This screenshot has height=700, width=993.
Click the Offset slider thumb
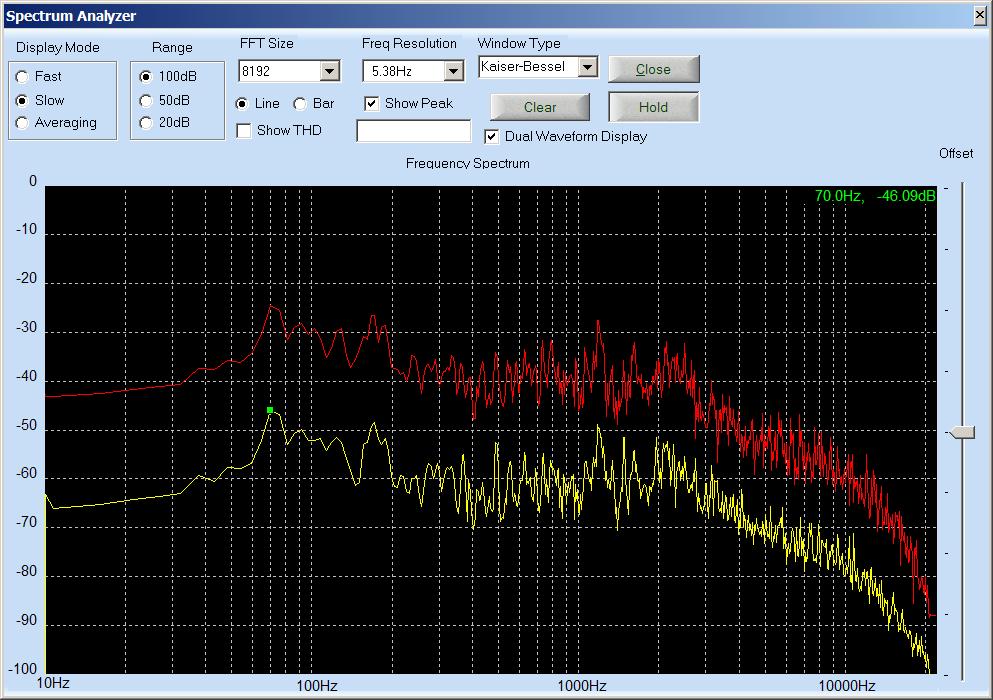click(x=963, y=433)
